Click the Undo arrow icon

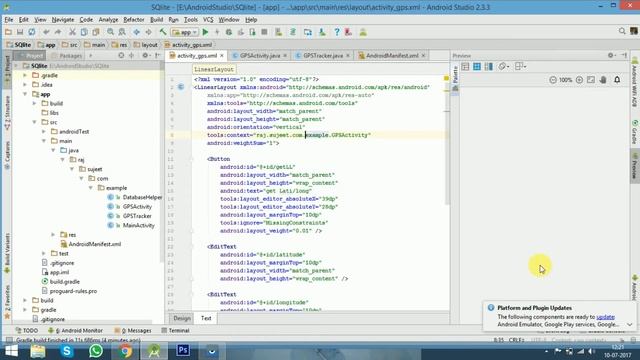(46, 32)
